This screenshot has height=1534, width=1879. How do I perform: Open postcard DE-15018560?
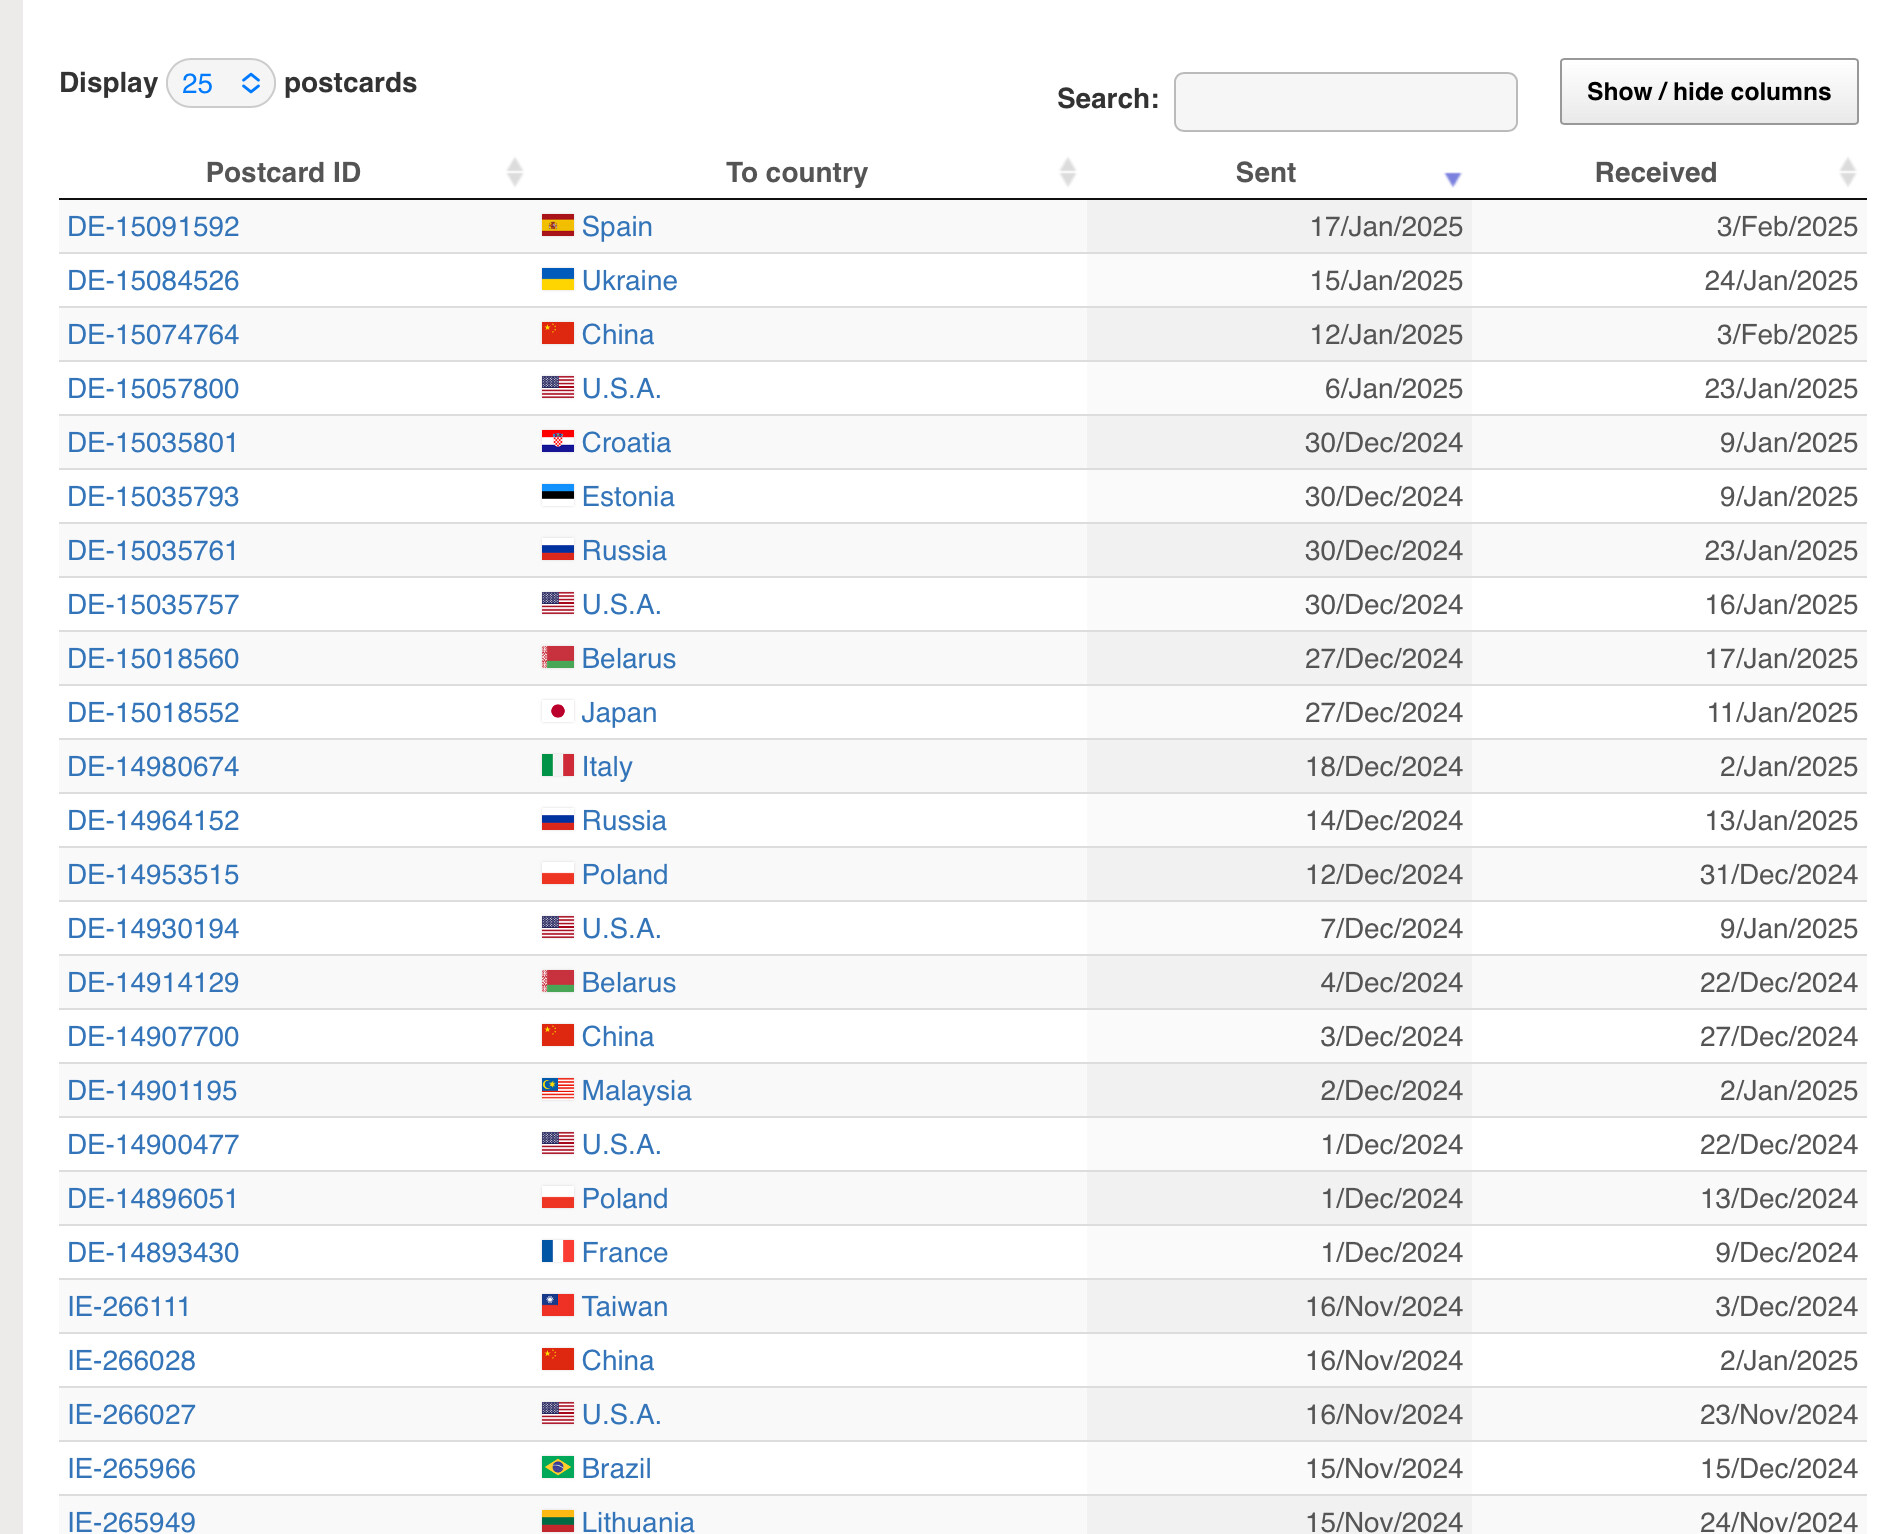tap(153, 658)
